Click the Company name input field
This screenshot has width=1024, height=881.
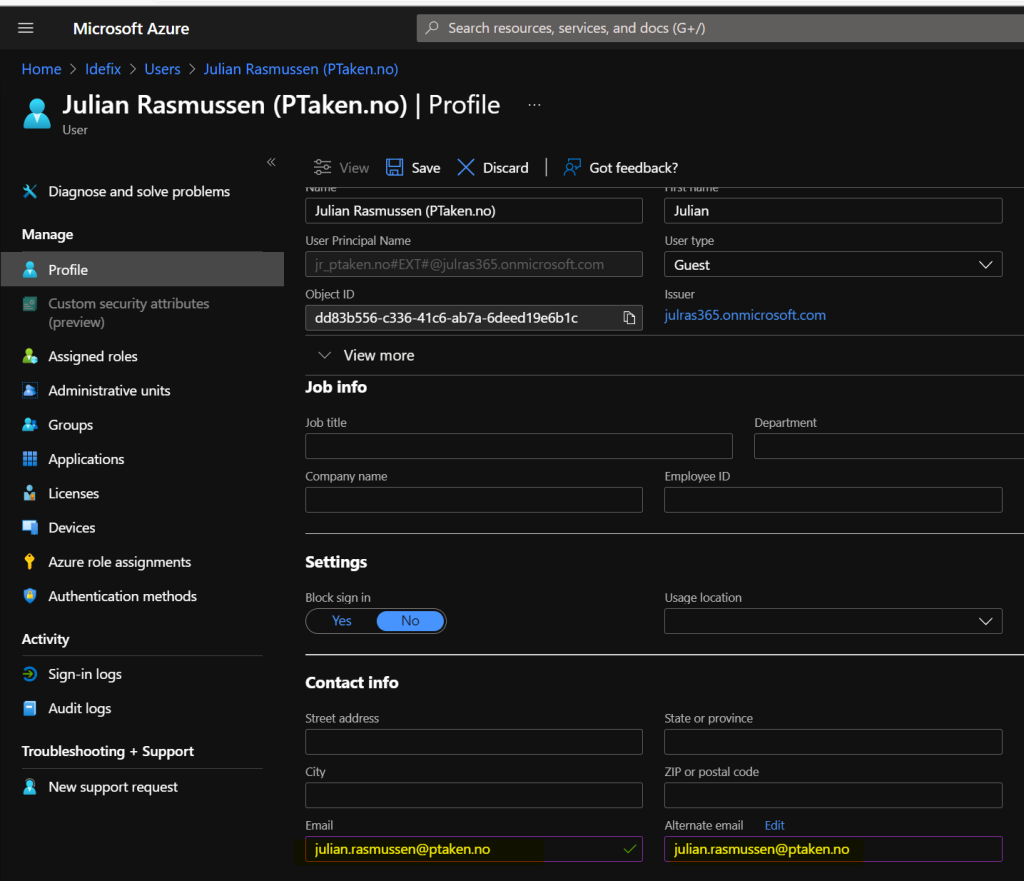[473, 500]
